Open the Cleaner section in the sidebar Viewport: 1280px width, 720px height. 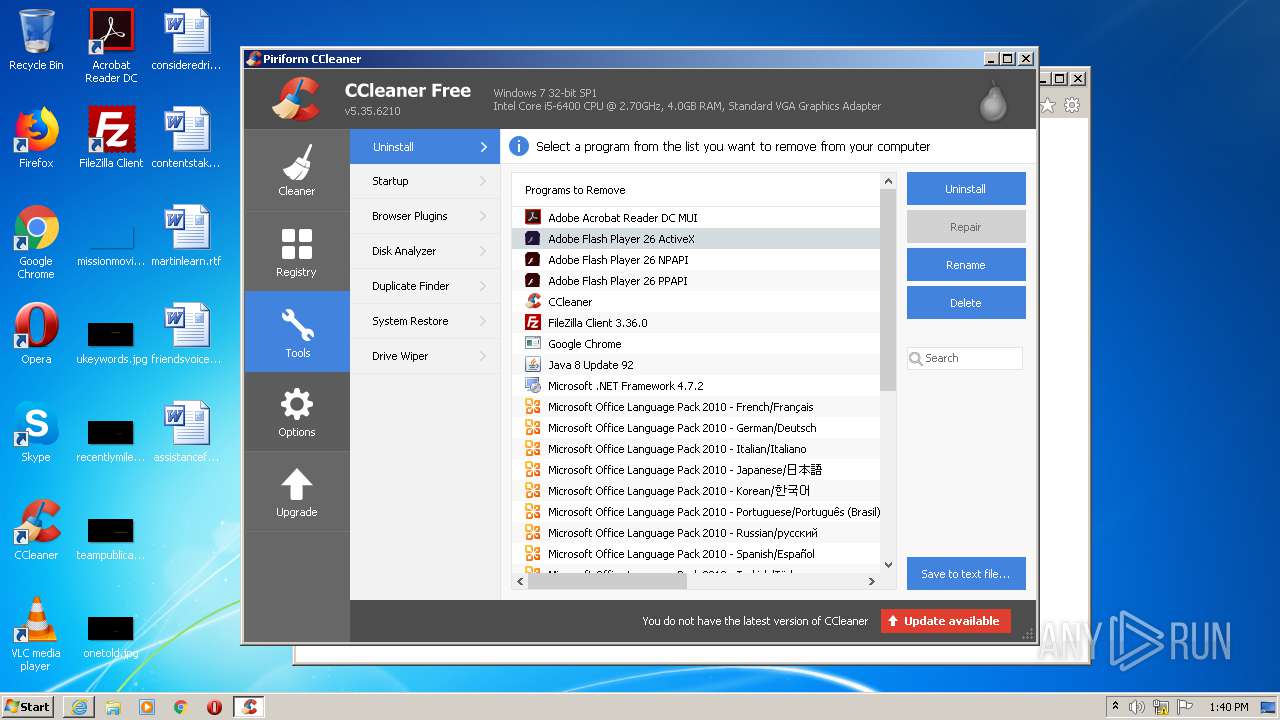point(297,169)
